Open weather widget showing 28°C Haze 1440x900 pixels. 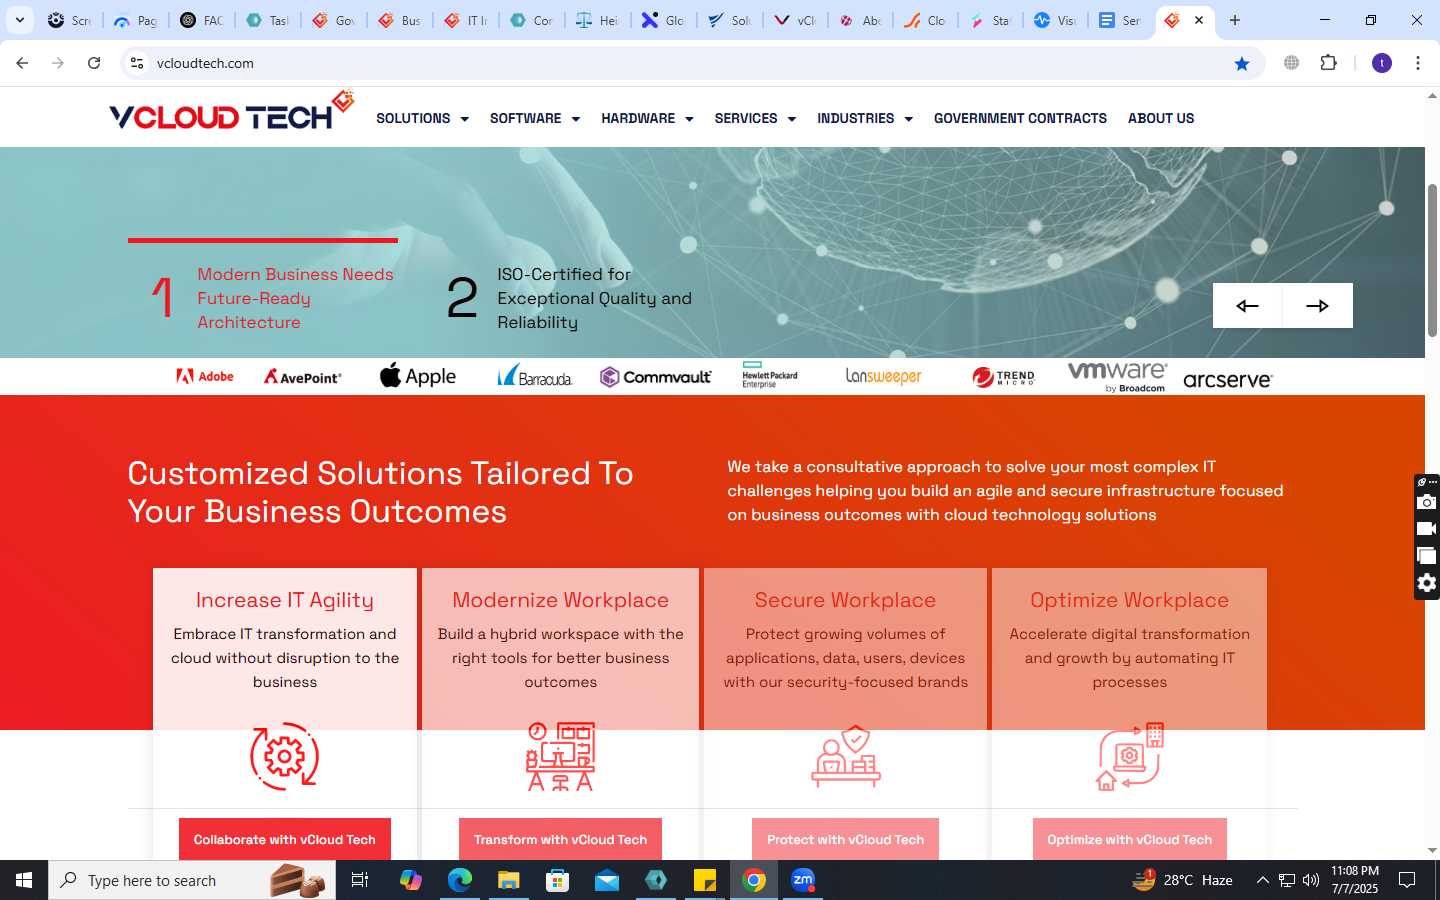[x=1182, y=880]
